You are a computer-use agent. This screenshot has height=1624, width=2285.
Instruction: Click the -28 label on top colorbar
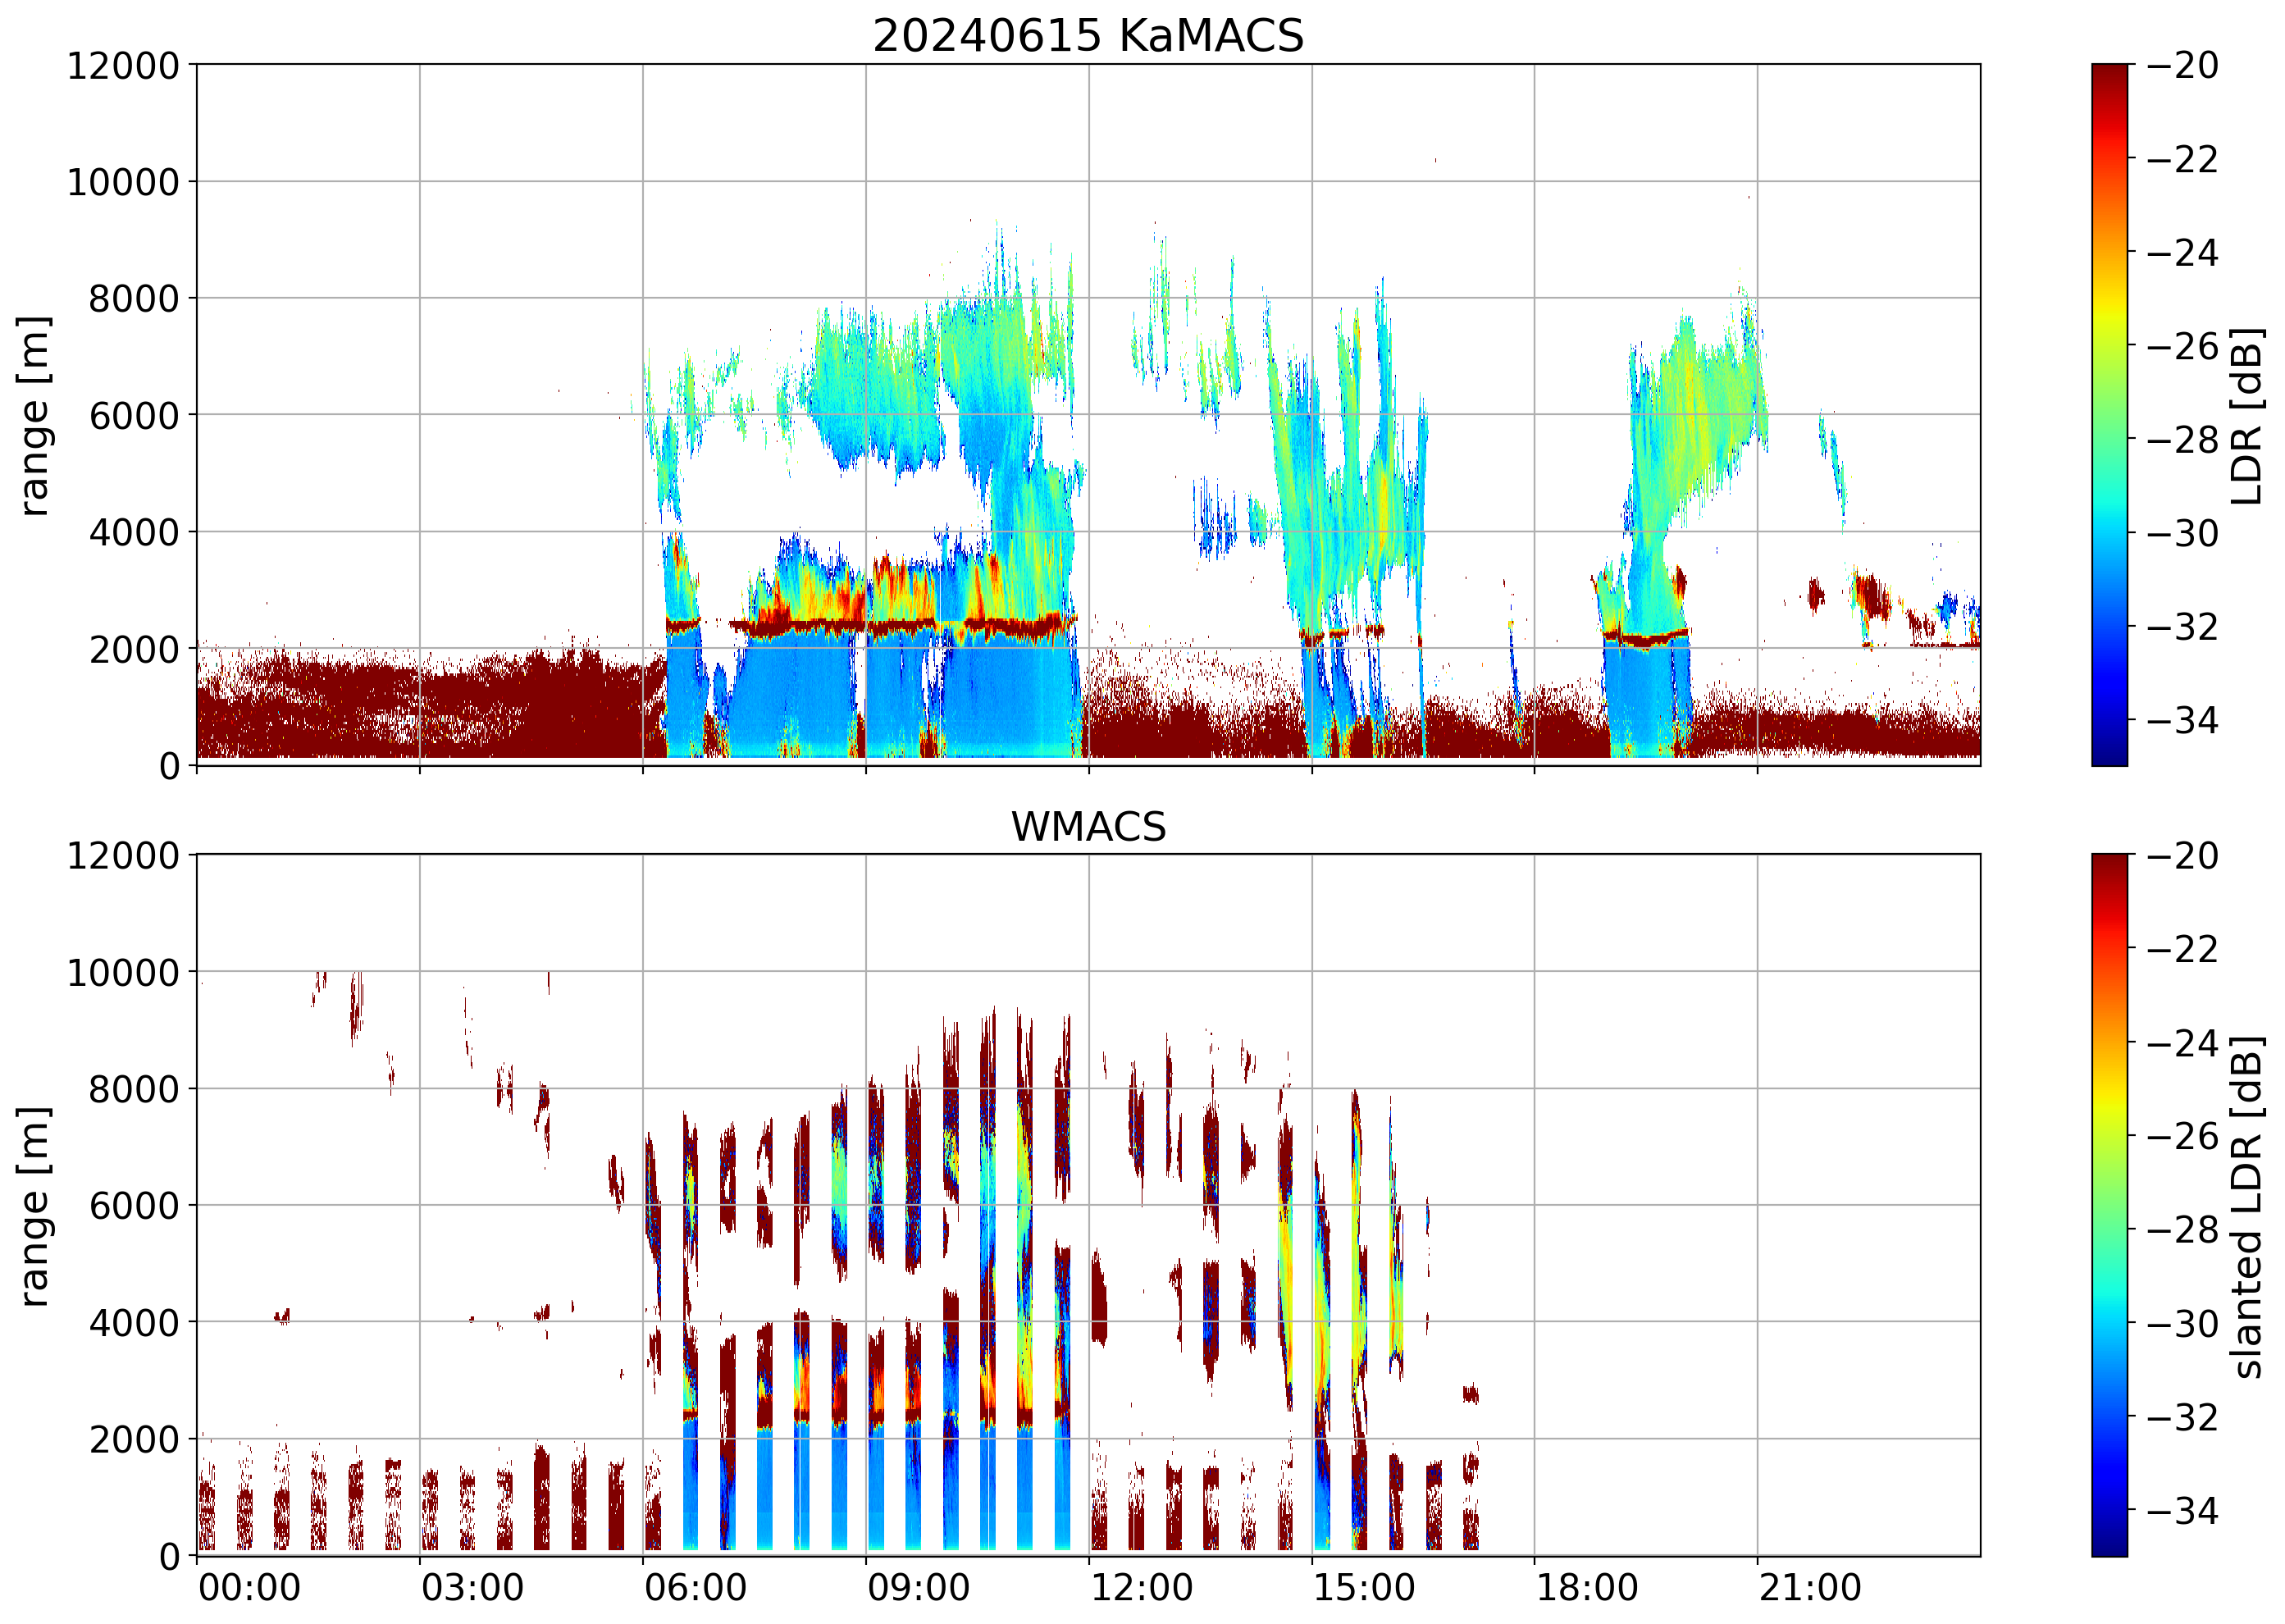point(2182,440)
